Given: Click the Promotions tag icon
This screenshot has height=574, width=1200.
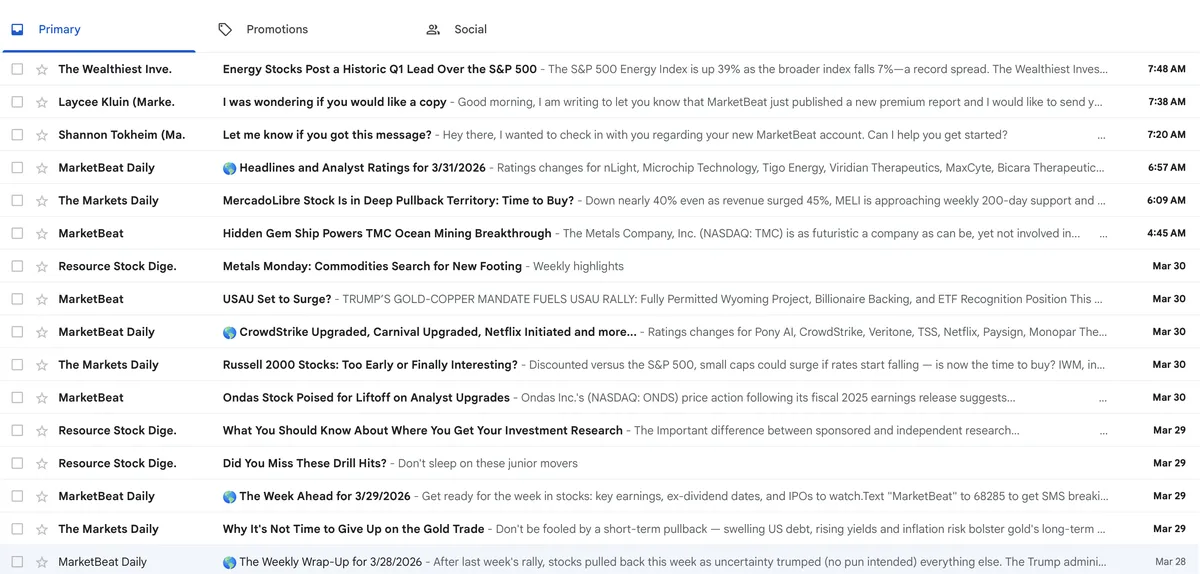Looking at the screenshot, I should point(225,30).
